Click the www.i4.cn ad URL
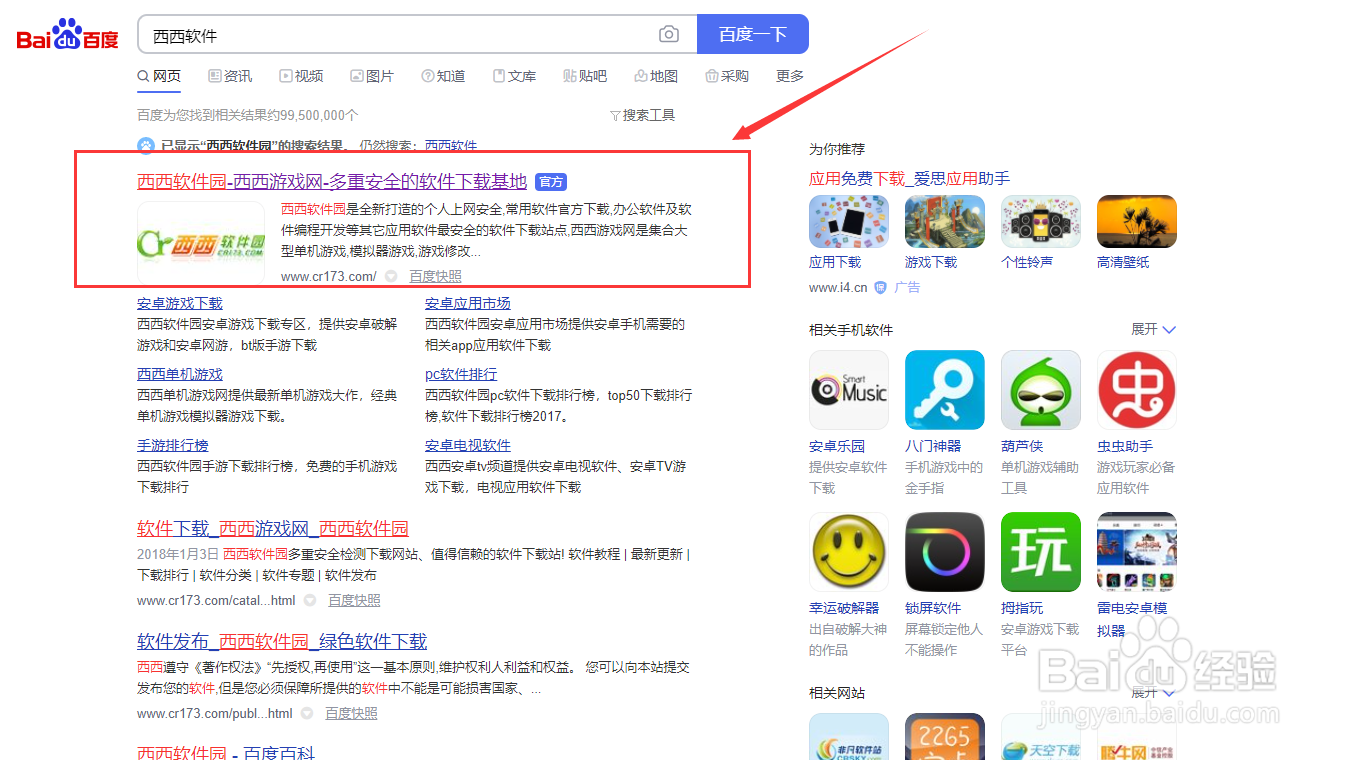The image size is (1353, 760). point(838,287)
